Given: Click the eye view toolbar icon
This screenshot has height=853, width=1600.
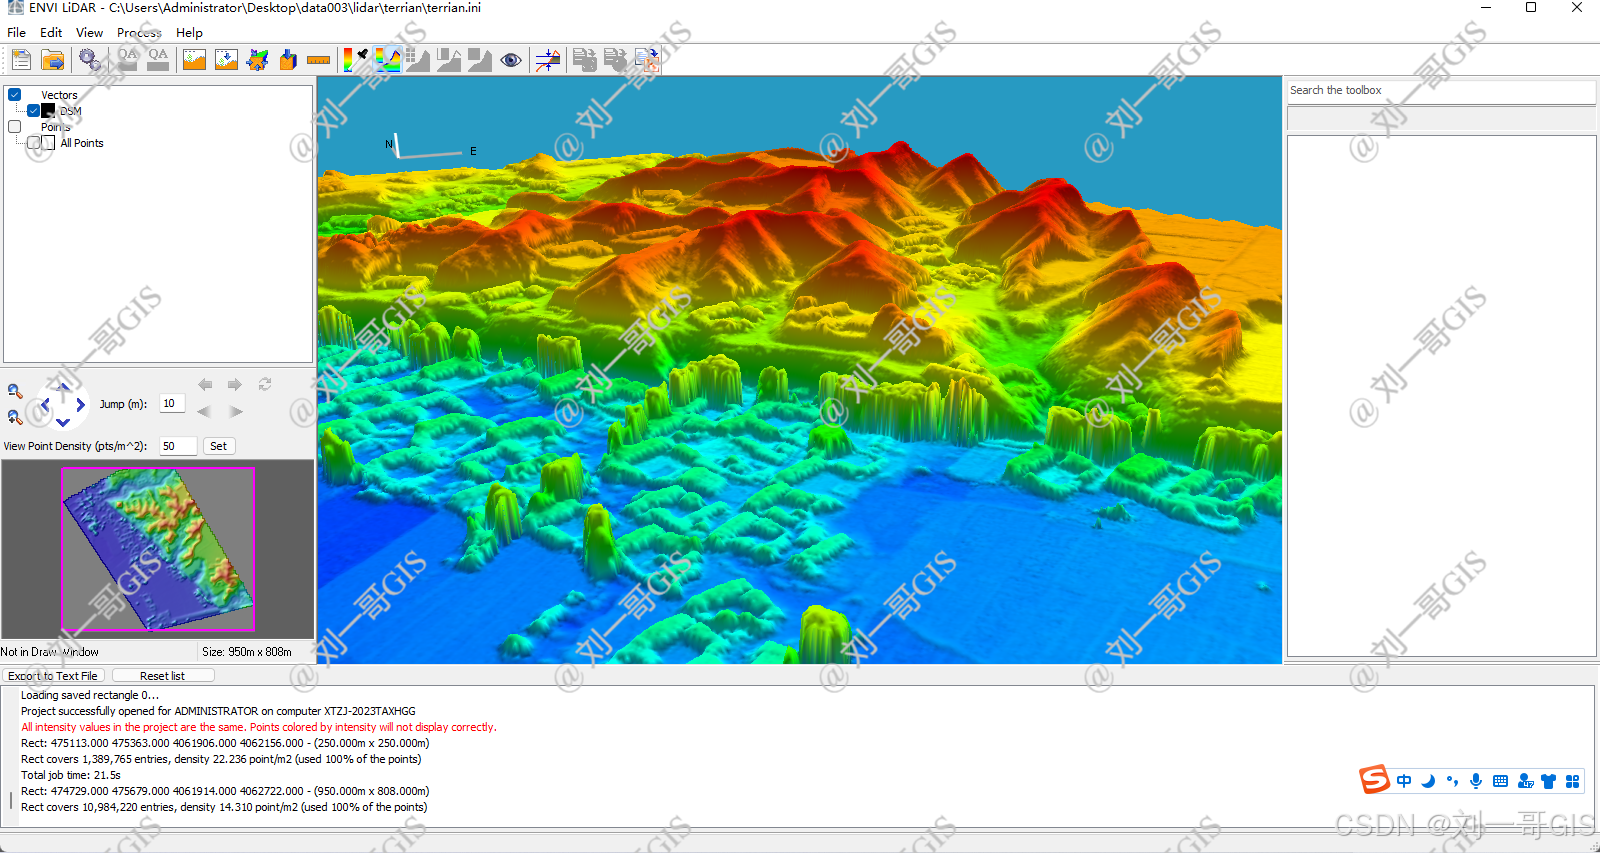Looking at the screenshot, I should (511, 60).
